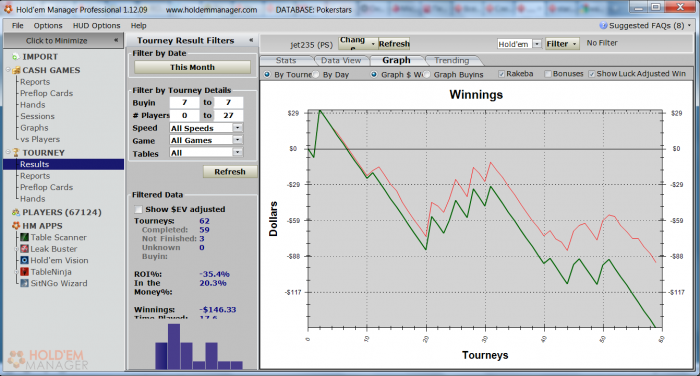The height and width of the screenshot is (376, 700).
Task: Click the IMPORT icon in sidebar
Action: 16,57
